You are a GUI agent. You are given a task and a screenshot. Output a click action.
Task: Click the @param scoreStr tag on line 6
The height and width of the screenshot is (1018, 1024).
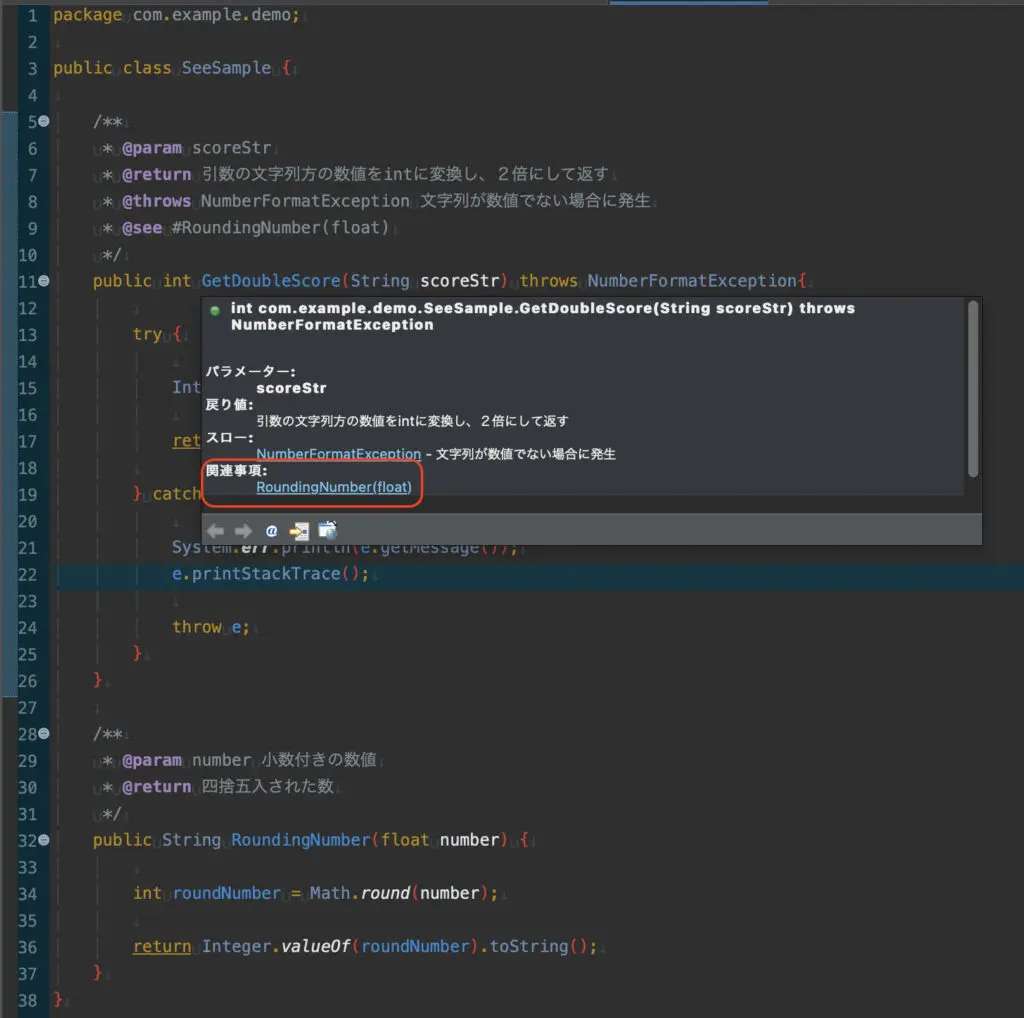(196, 148)
